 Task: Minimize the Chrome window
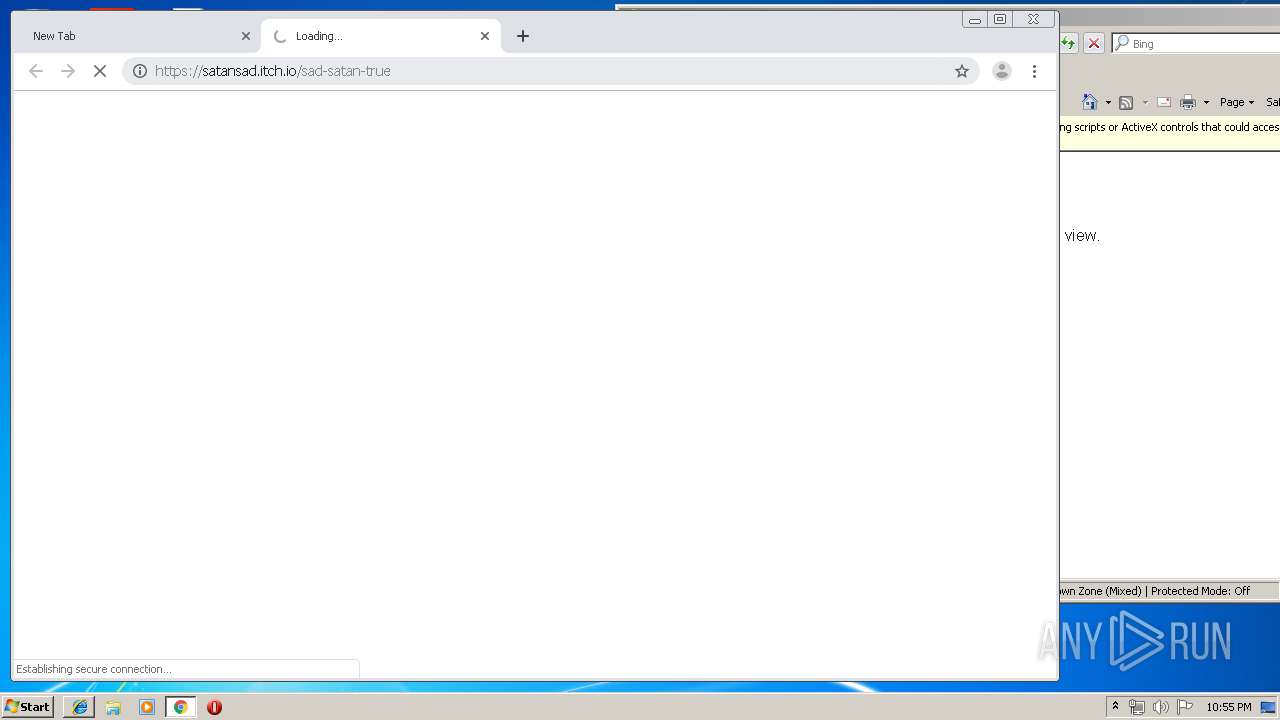click(975, 19)
